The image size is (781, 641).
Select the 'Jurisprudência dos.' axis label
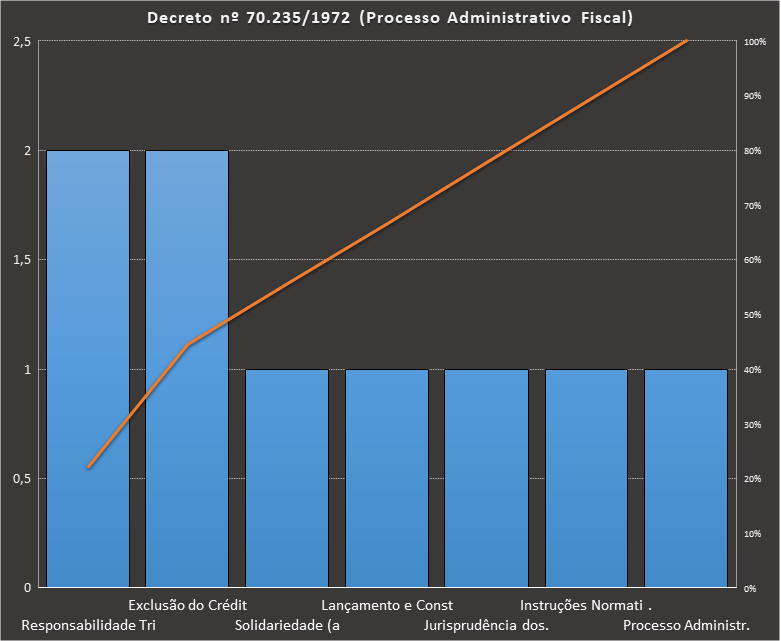(486, 626)
